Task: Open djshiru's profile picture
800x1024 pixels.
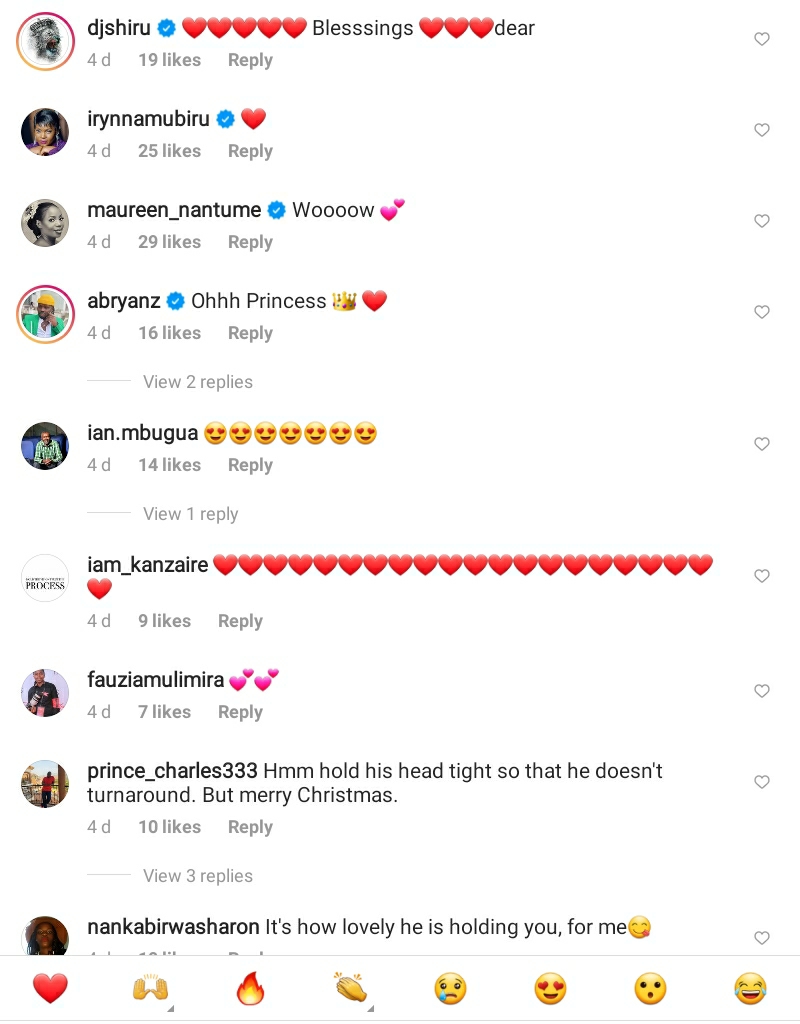Action: (45, 43)
